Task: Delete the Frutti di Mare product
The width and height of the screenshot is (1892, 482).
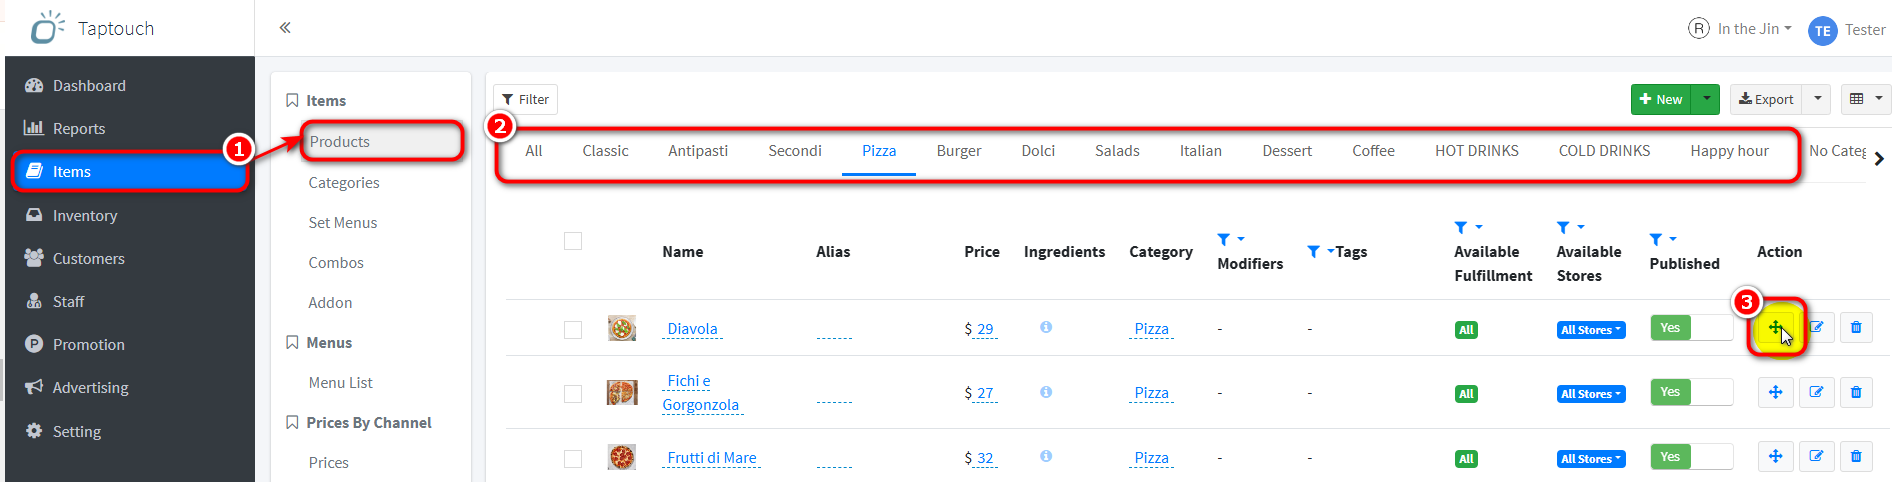Action: (1856, 457)
